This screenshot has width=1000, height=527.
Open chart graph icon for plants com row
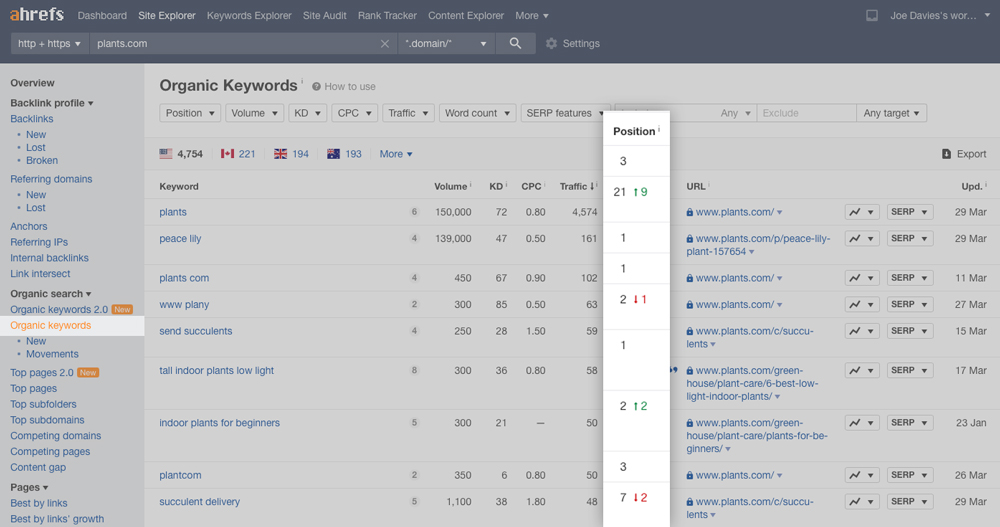point(862,278)
